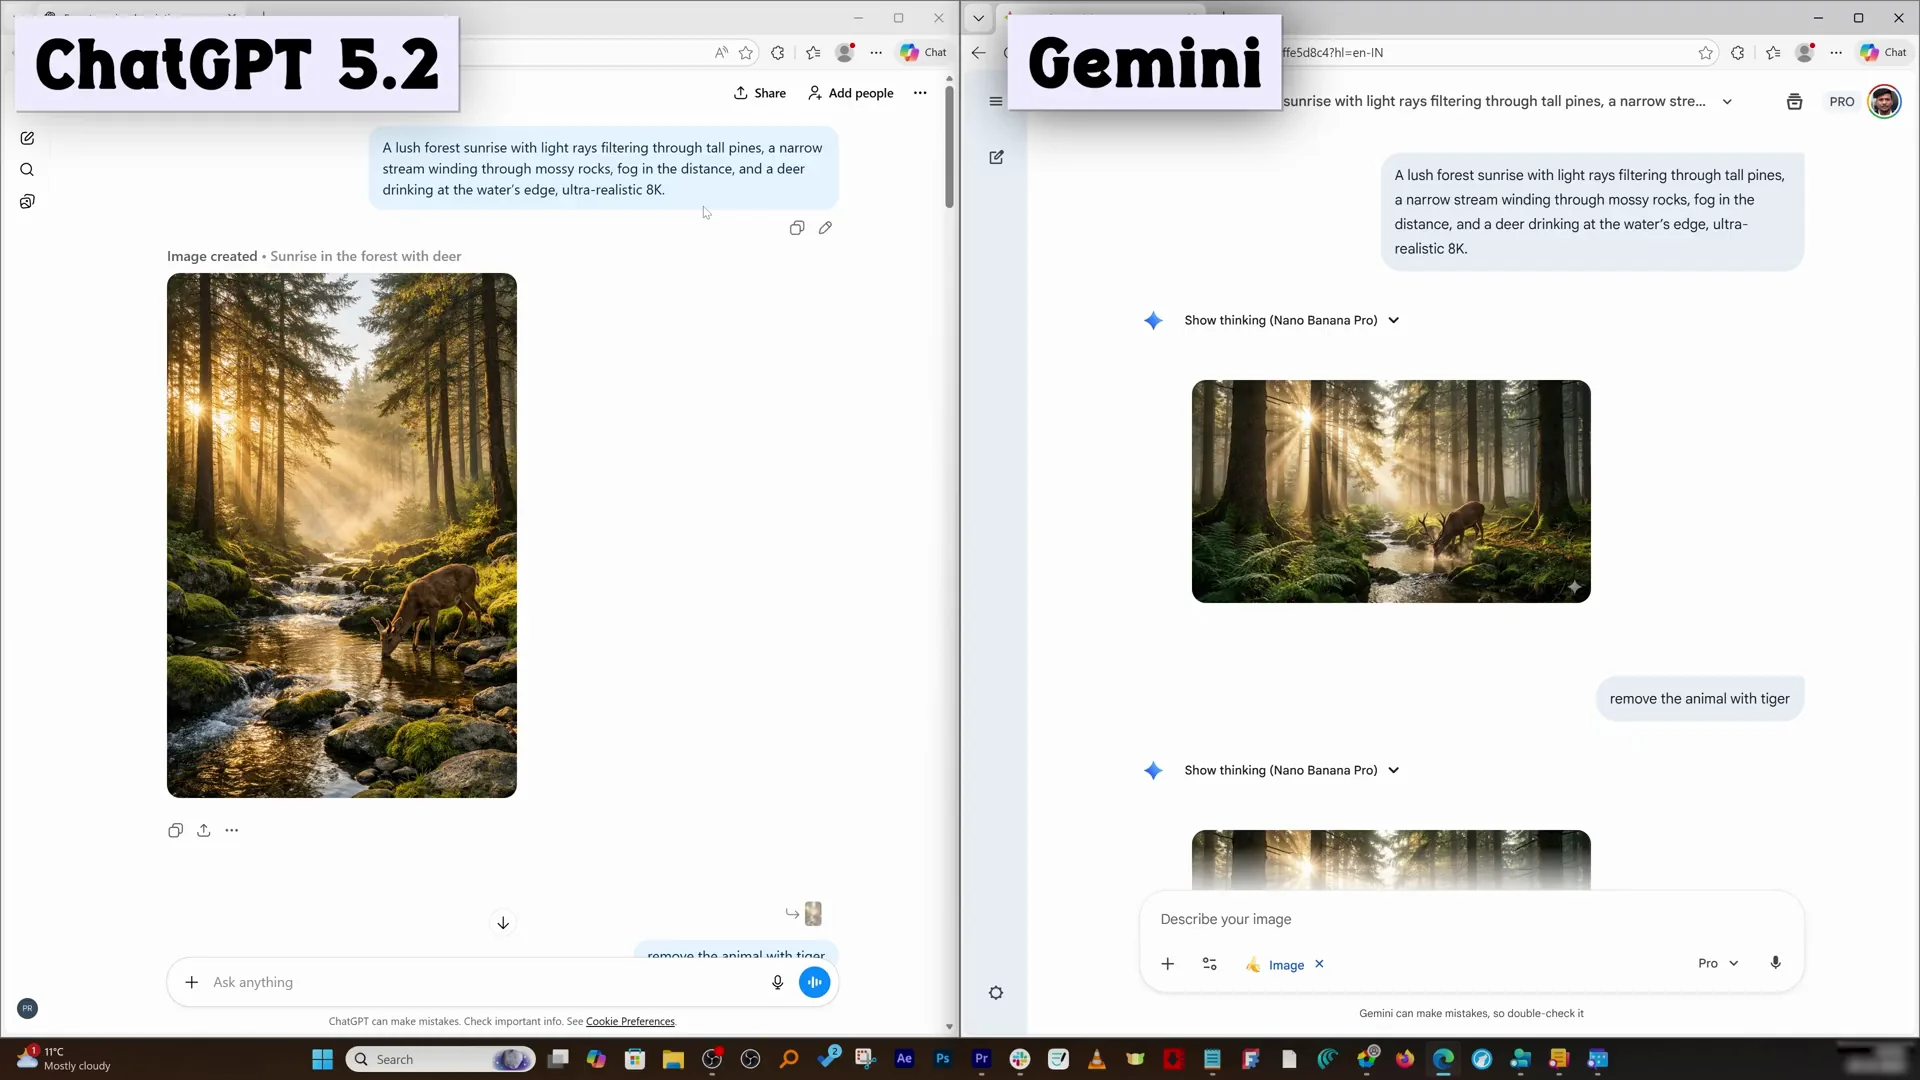
Task: Use Gemini's microphone icon
Action: [x=1776, y=962]
